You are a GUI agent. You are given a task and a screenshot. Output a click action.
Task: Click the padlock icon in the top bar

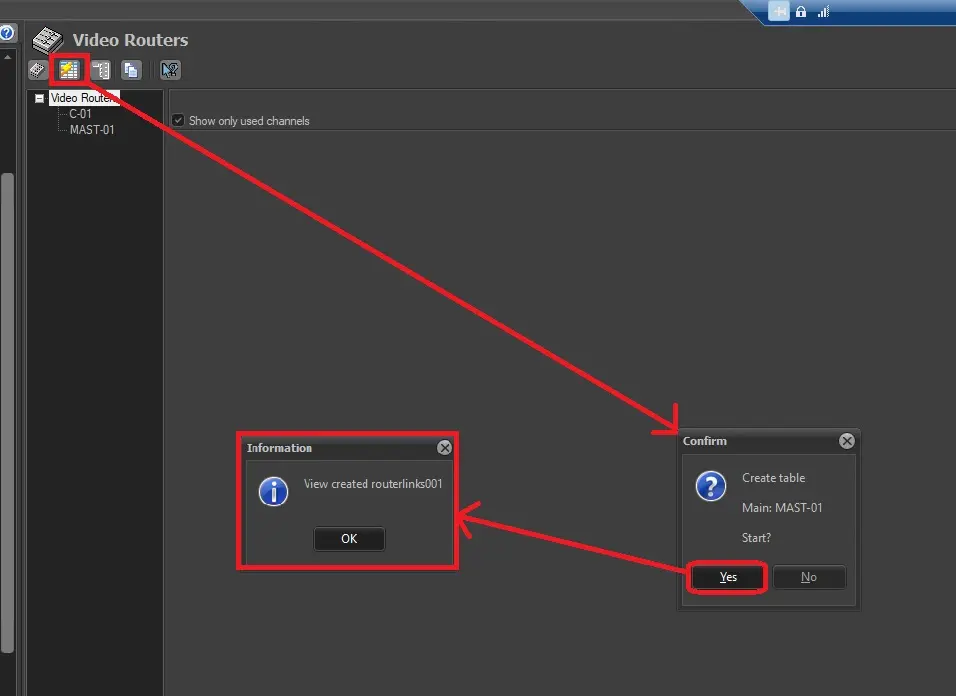[x=801, y=12]
